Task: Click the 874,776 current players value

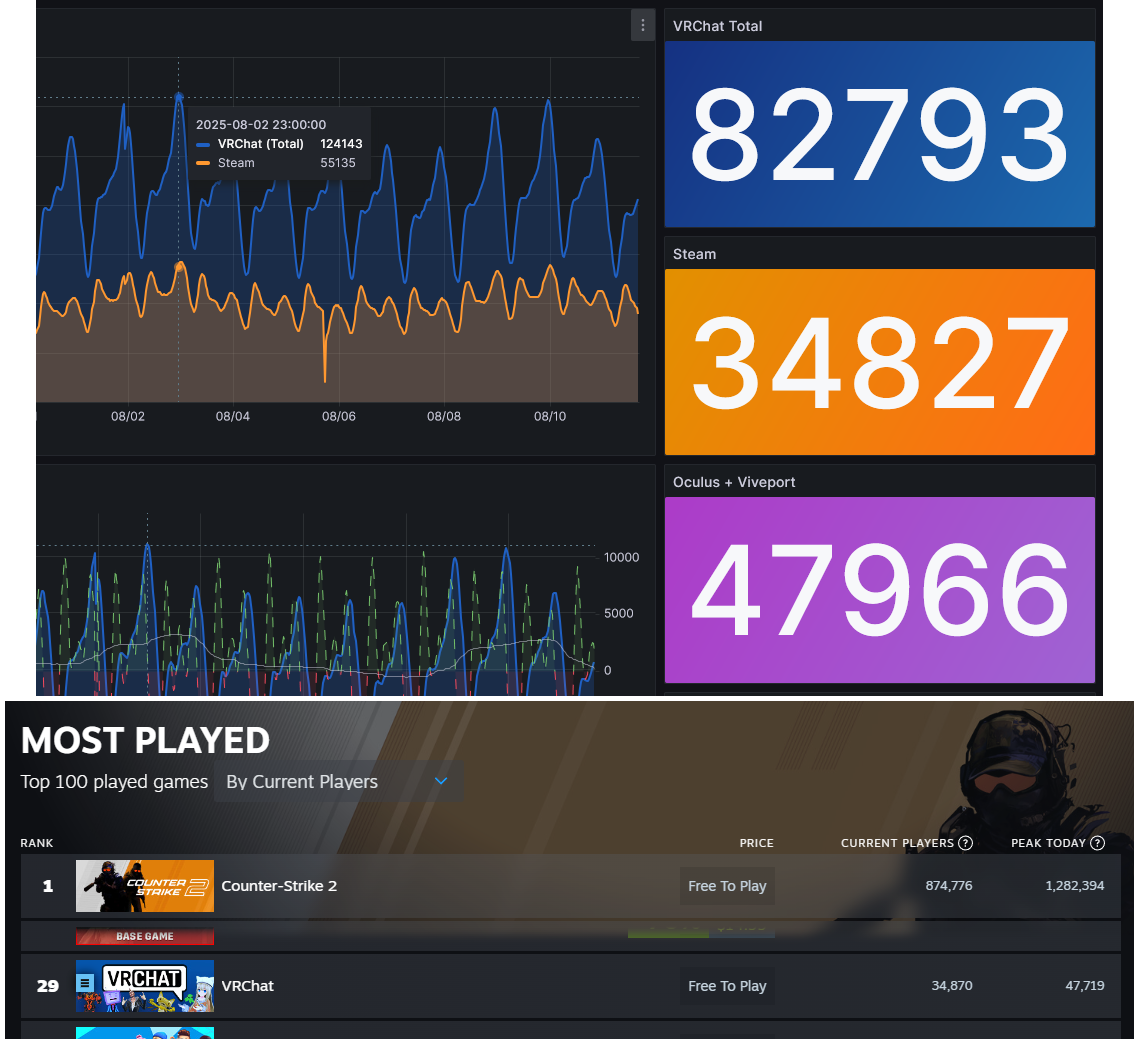Action: [949, 886]
